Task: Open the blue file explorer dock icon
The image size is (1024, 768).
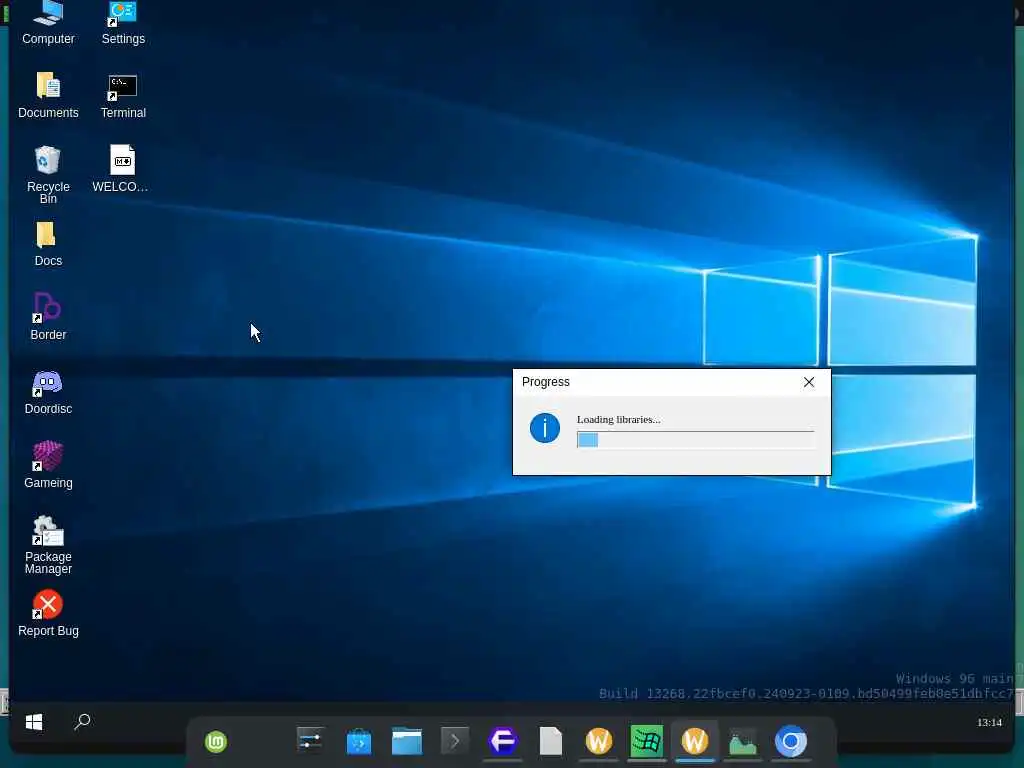Action: (407, 741)
